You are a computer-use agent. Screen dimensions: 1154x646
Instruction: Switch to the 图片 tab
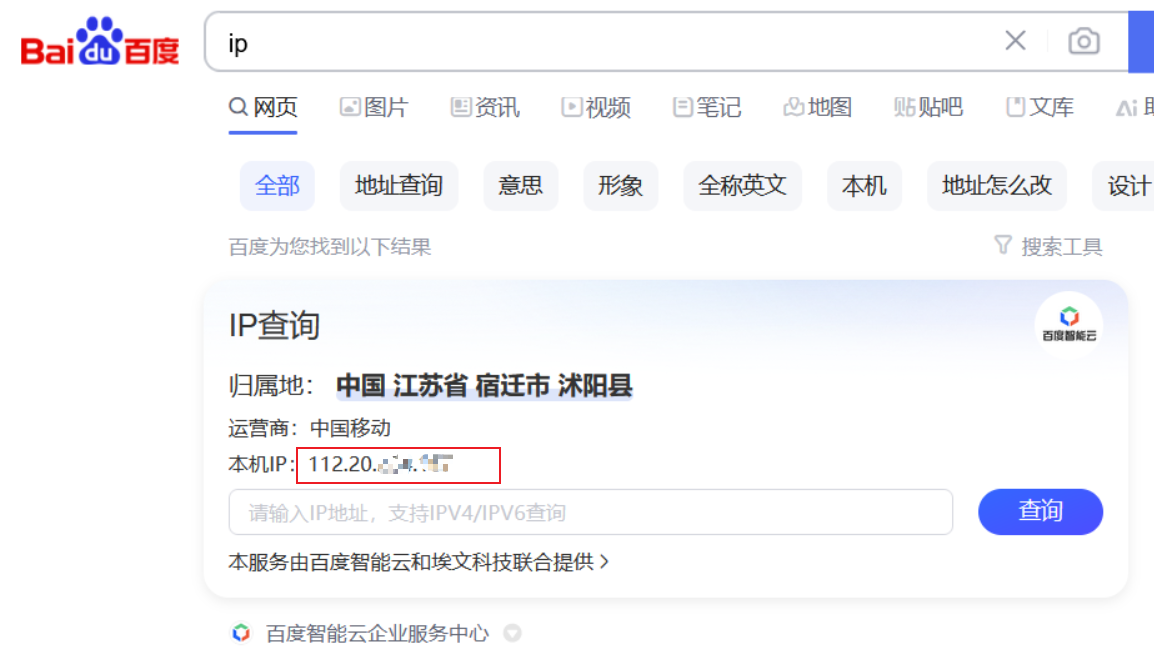374,107
